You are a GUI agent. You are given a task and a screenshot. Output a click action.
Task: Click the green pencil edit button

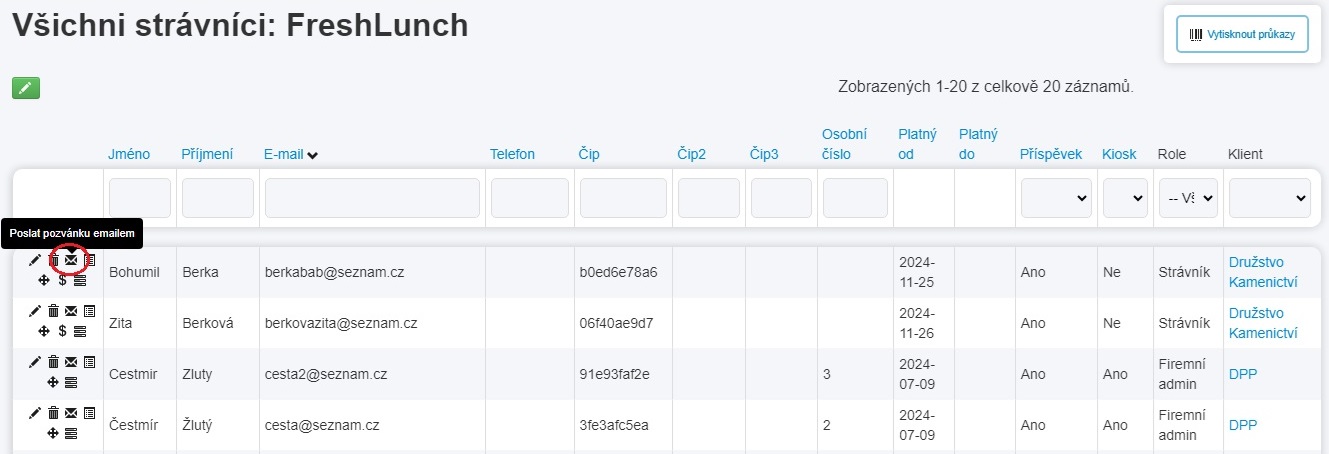(x=26, y=88)
